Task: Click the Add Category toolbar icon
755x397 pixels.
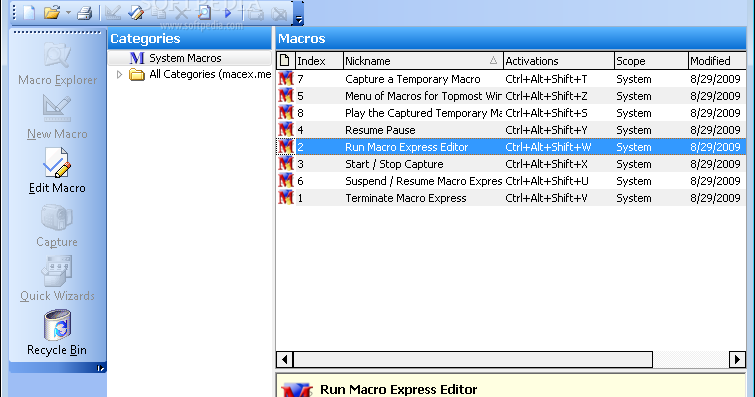Action: (256, 13)
